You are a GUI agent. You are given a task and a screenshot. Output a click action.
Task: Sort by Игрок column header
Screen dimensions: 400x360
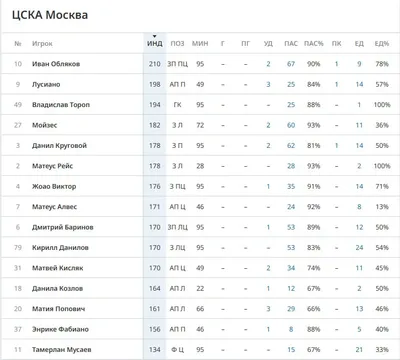[42, 44]
